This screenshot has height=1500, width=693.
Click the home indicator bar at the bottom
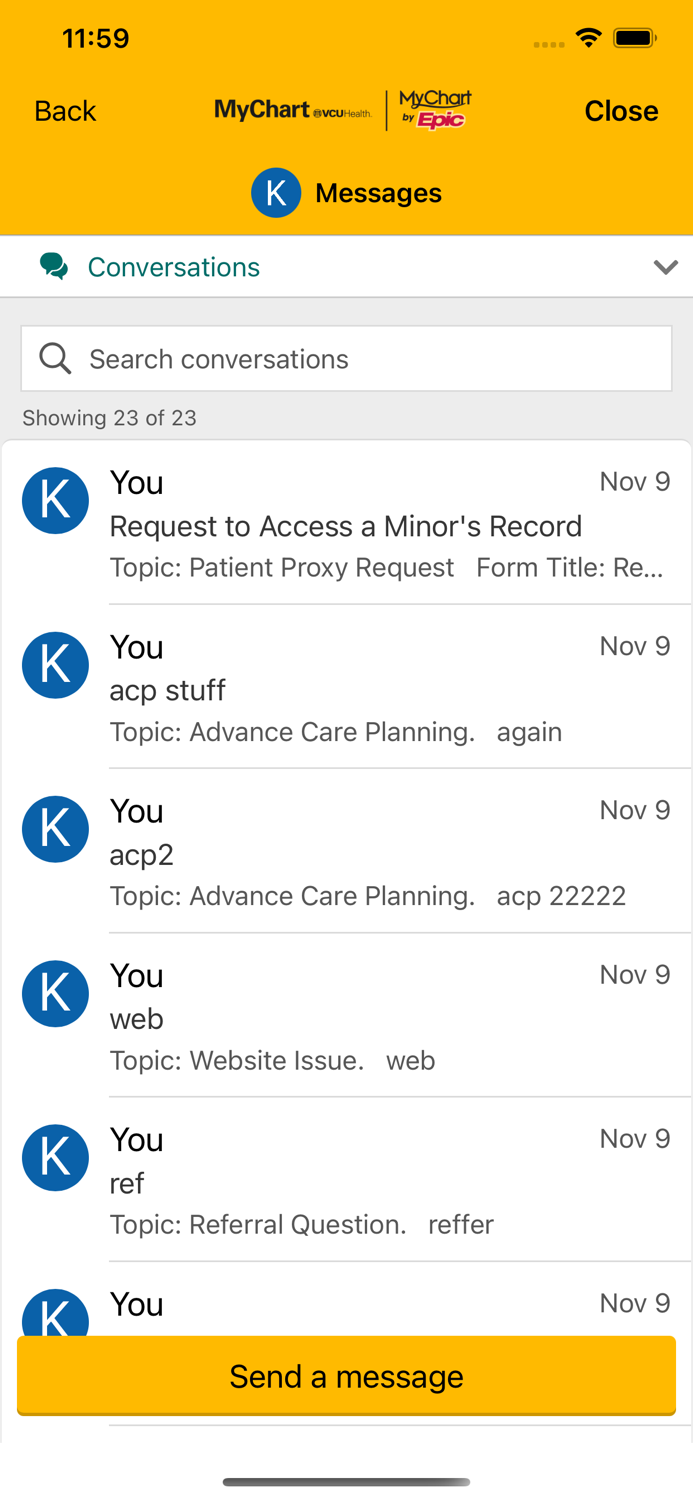346,1483
